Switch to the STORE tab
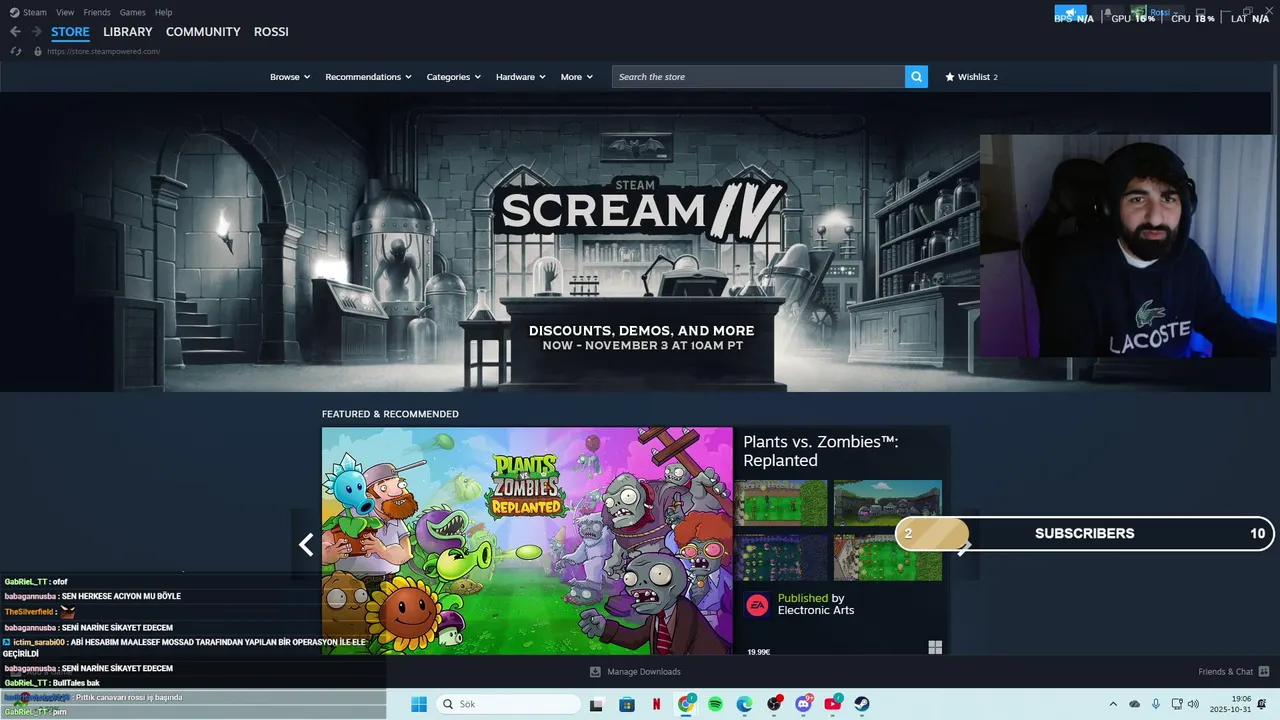This screenshot has height=720, width=1280. coord(70,32)
